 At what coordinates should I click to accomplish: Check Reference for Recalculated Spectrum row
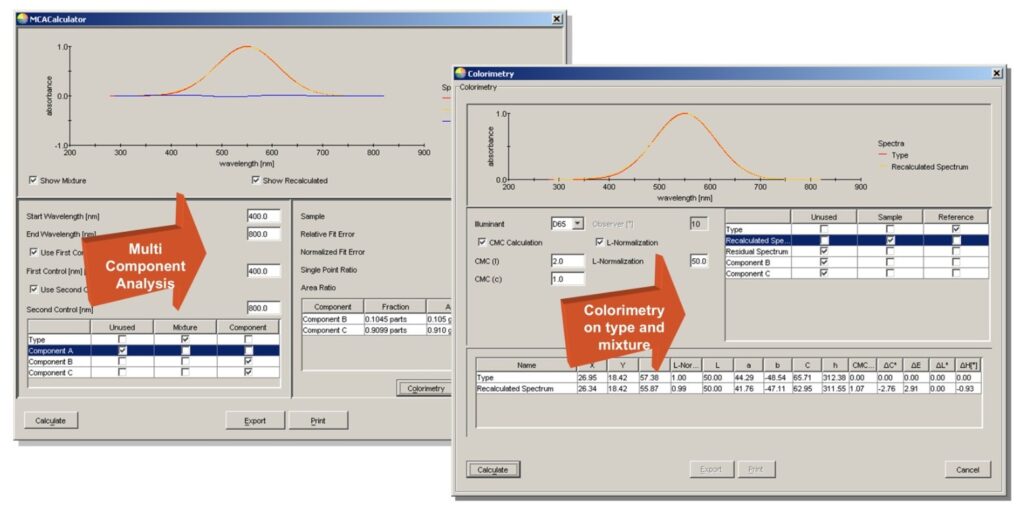956,240
